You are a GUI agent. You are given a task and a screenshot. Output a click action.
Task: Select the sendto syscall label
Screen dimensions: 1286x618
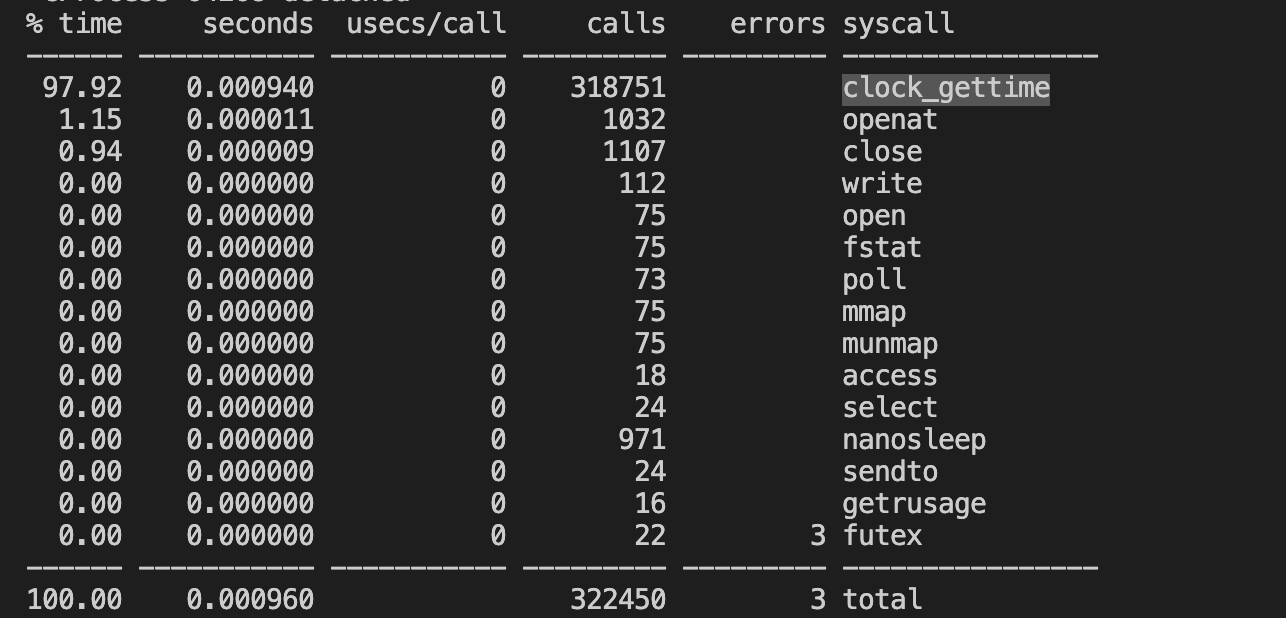[x=890, y=472]
